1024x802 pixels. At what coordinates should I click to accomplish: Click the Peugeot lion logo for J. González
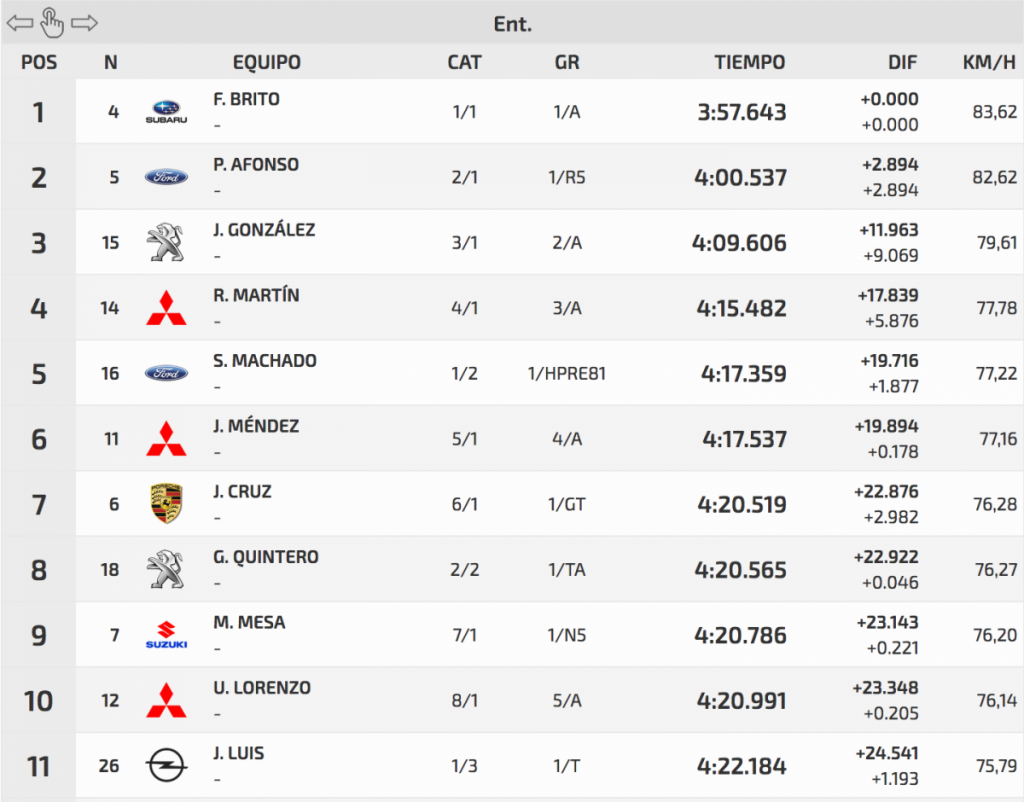[166, 243]
